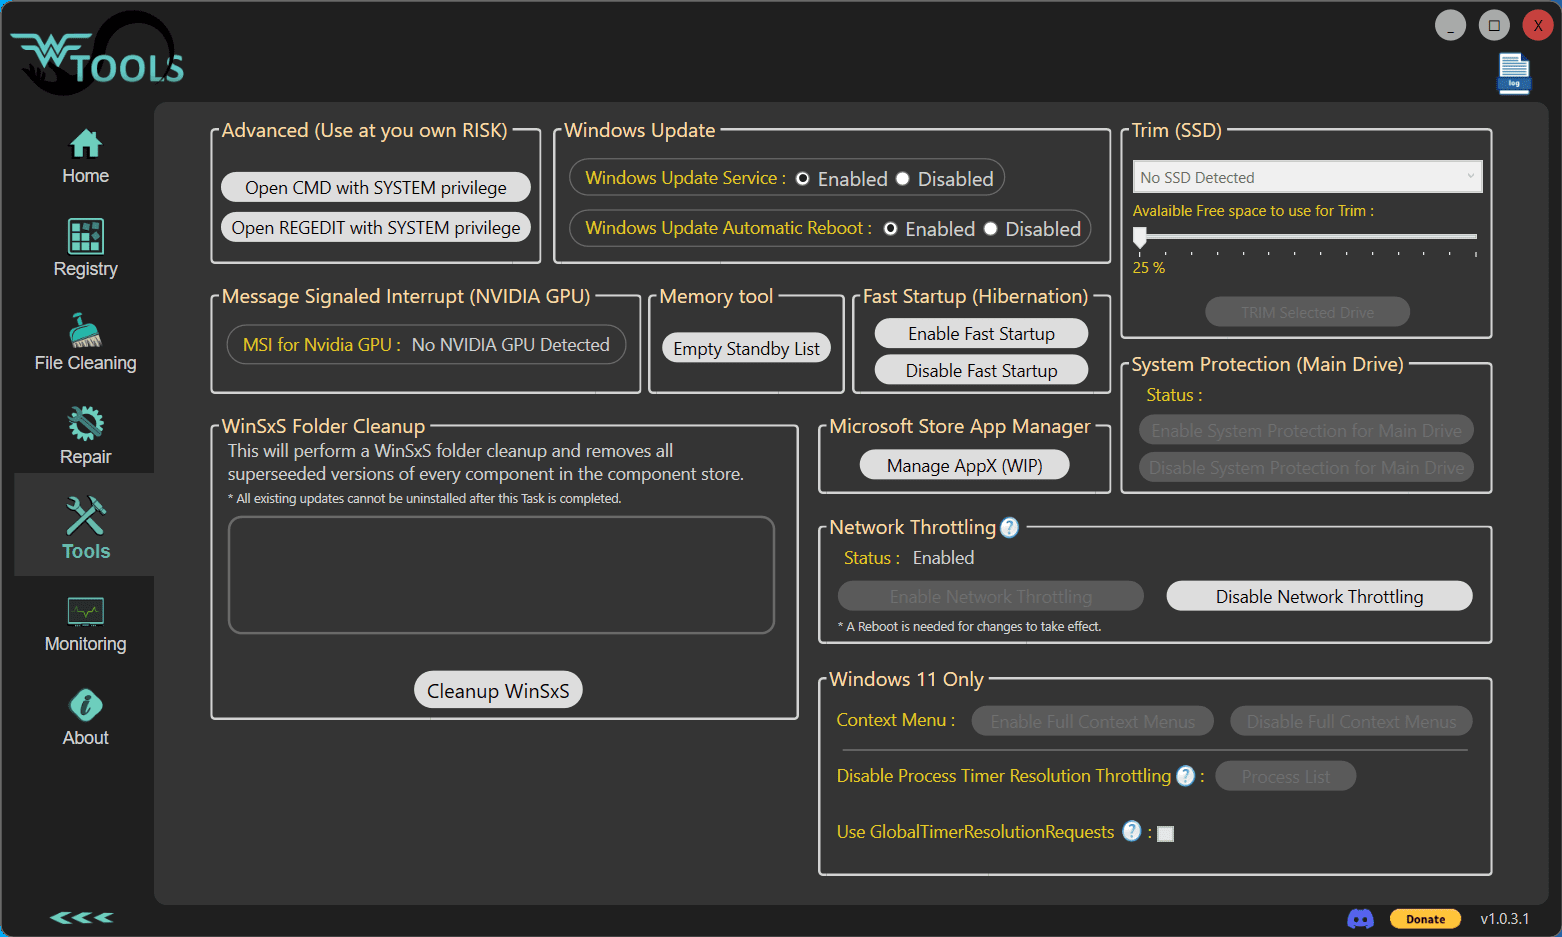Go to the Repair gear icon
Screen dimensions: 1562x937
coord(86,423)
